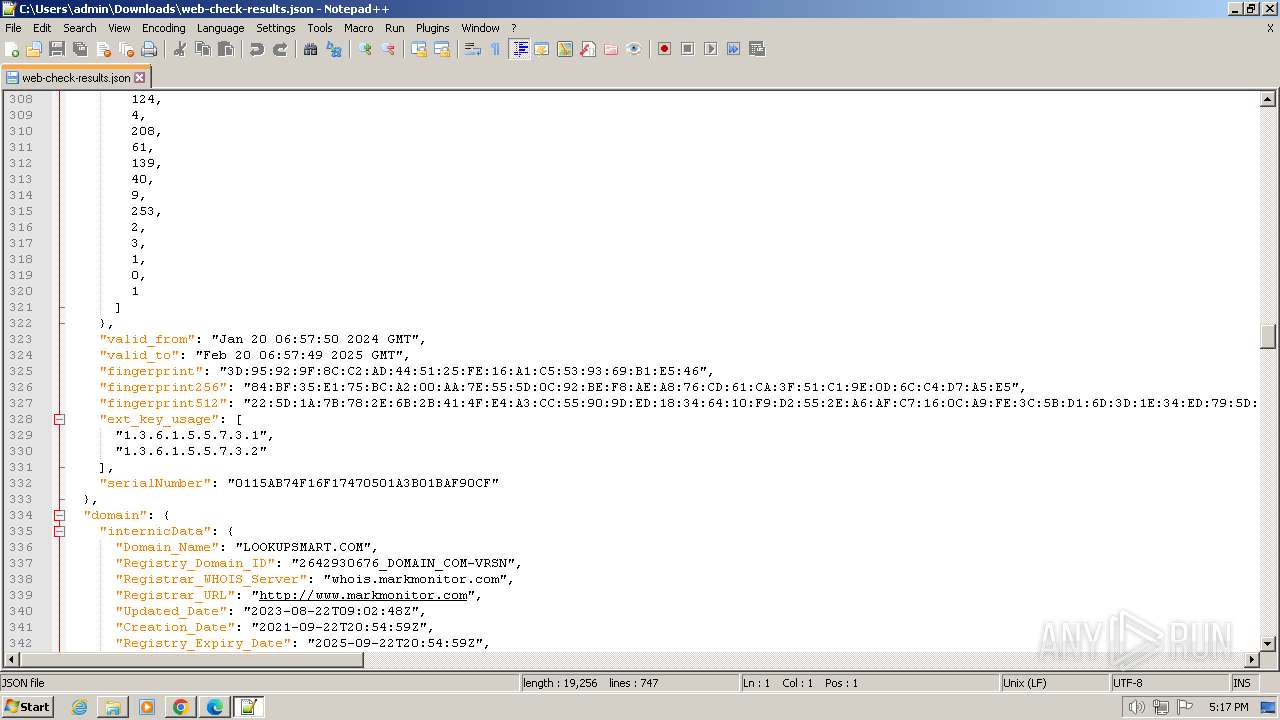The width and height of the screenshot is (1280, 720).
Task: Click the horizontal scrollbar left arrow
Action: (x=11, y=660)
